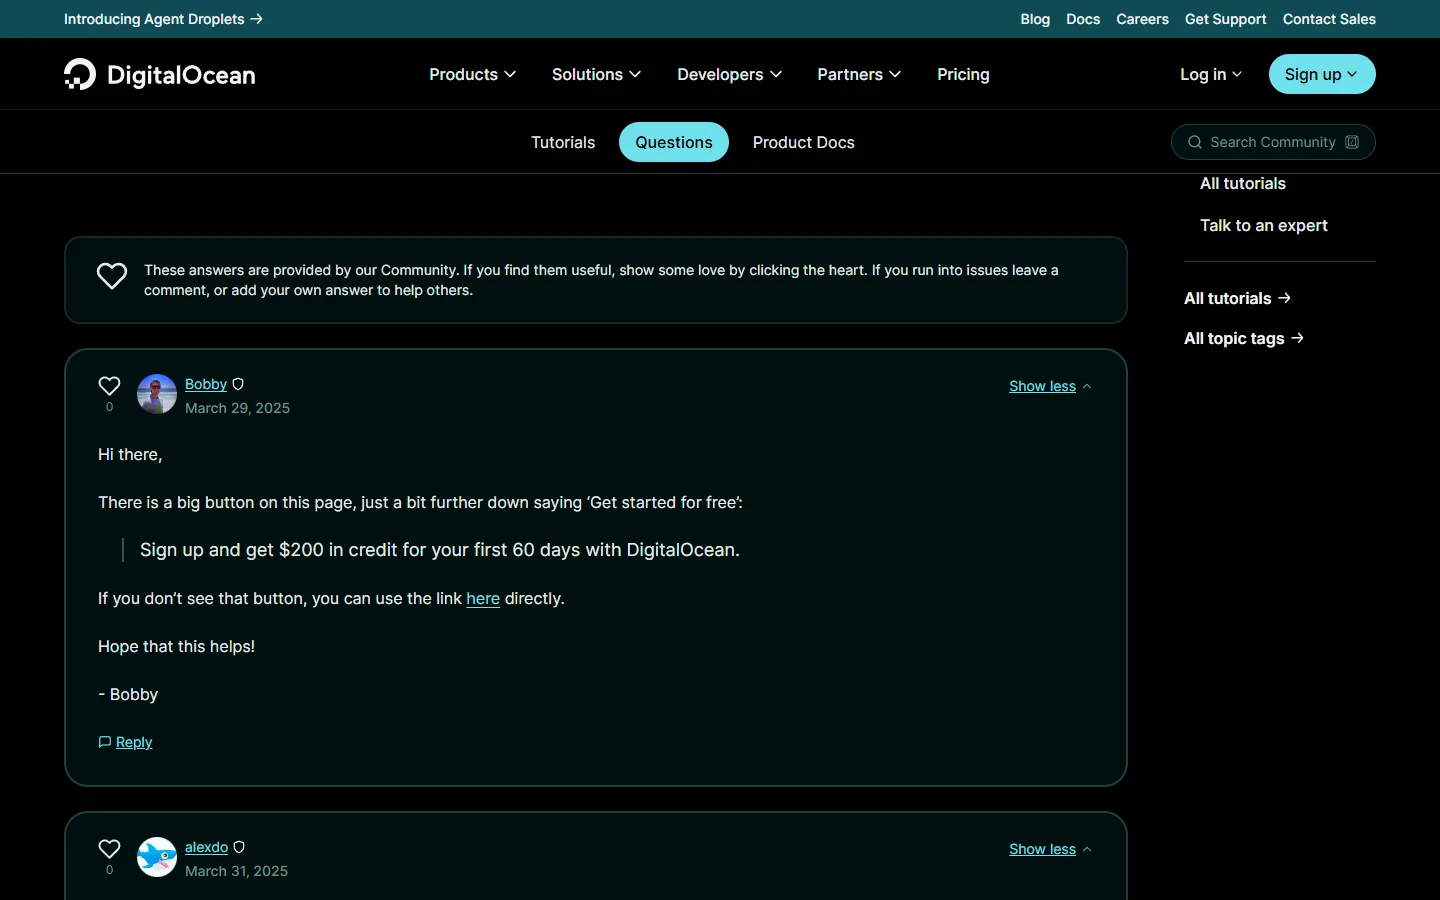Open Bobby's avatar profile picture
Screen dimensions: 1440x900
(157, 394)
